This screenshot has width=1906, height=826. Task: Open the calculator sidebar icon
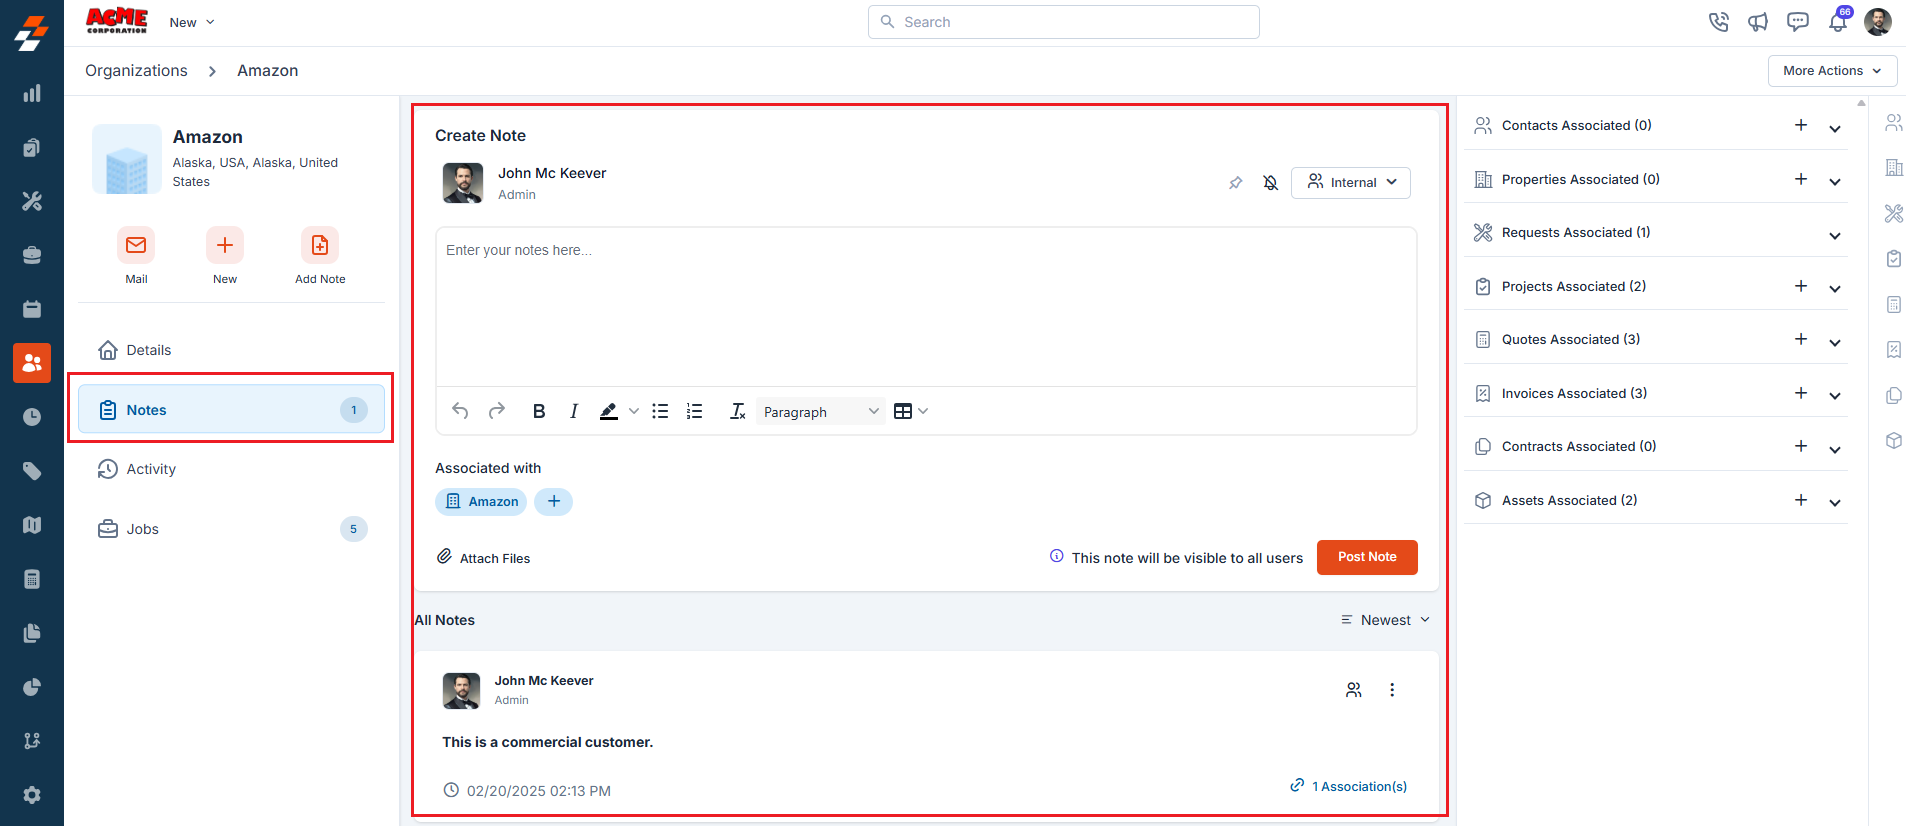[32, 579]
